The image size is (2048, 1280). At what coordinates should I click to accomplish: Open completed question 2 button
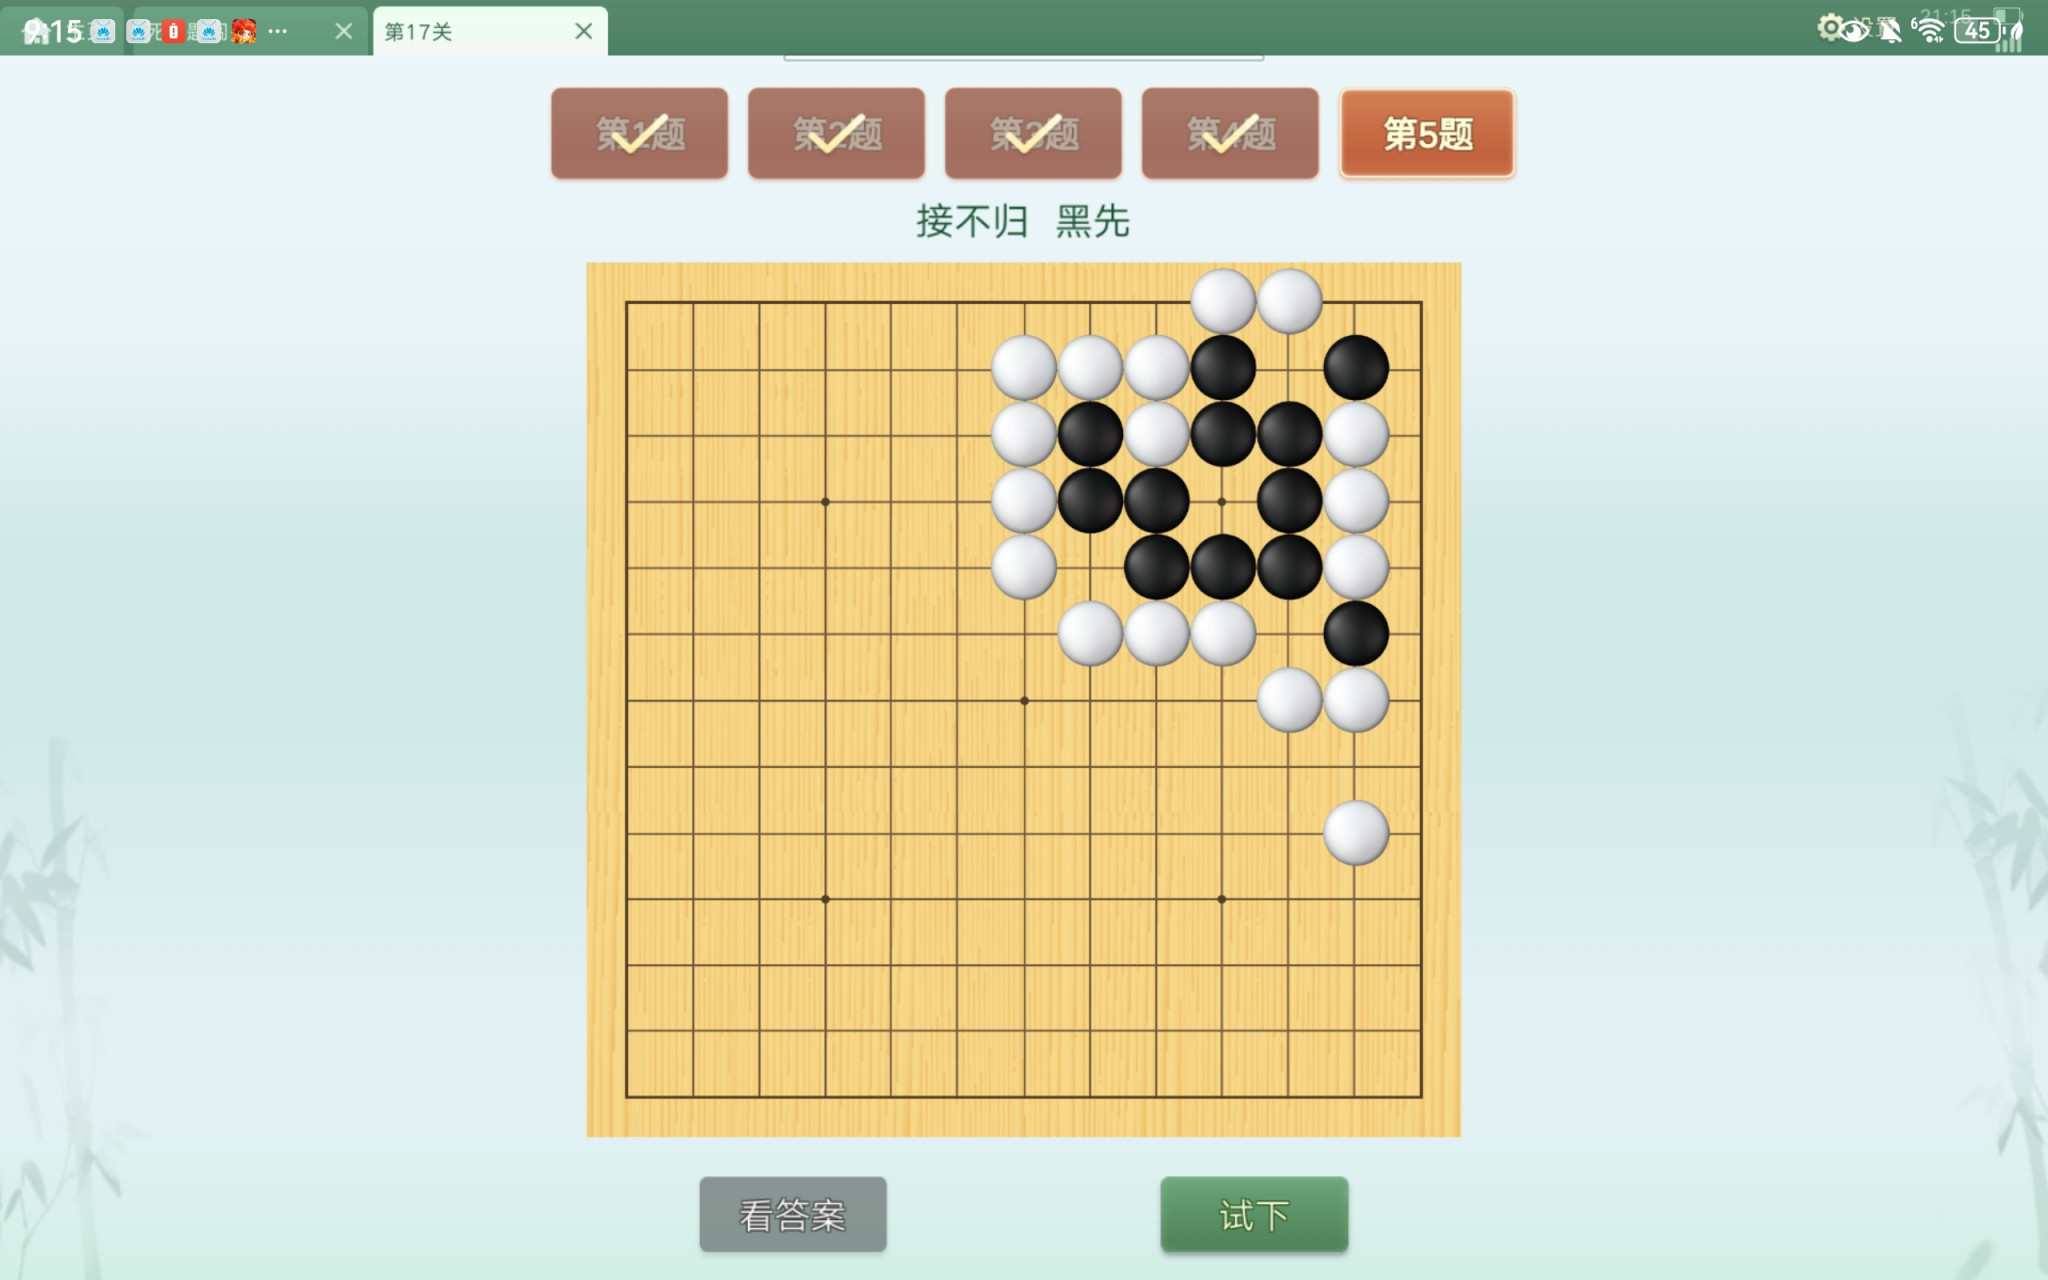pos(836,133)
